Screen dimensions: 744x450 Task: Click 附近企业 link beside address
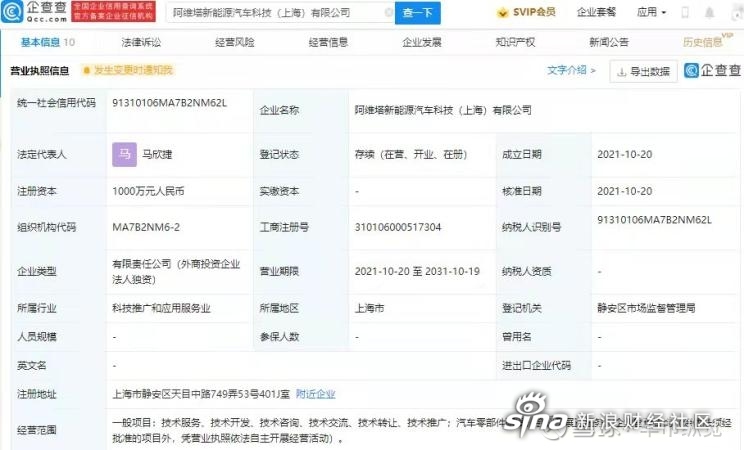(316, 394)
